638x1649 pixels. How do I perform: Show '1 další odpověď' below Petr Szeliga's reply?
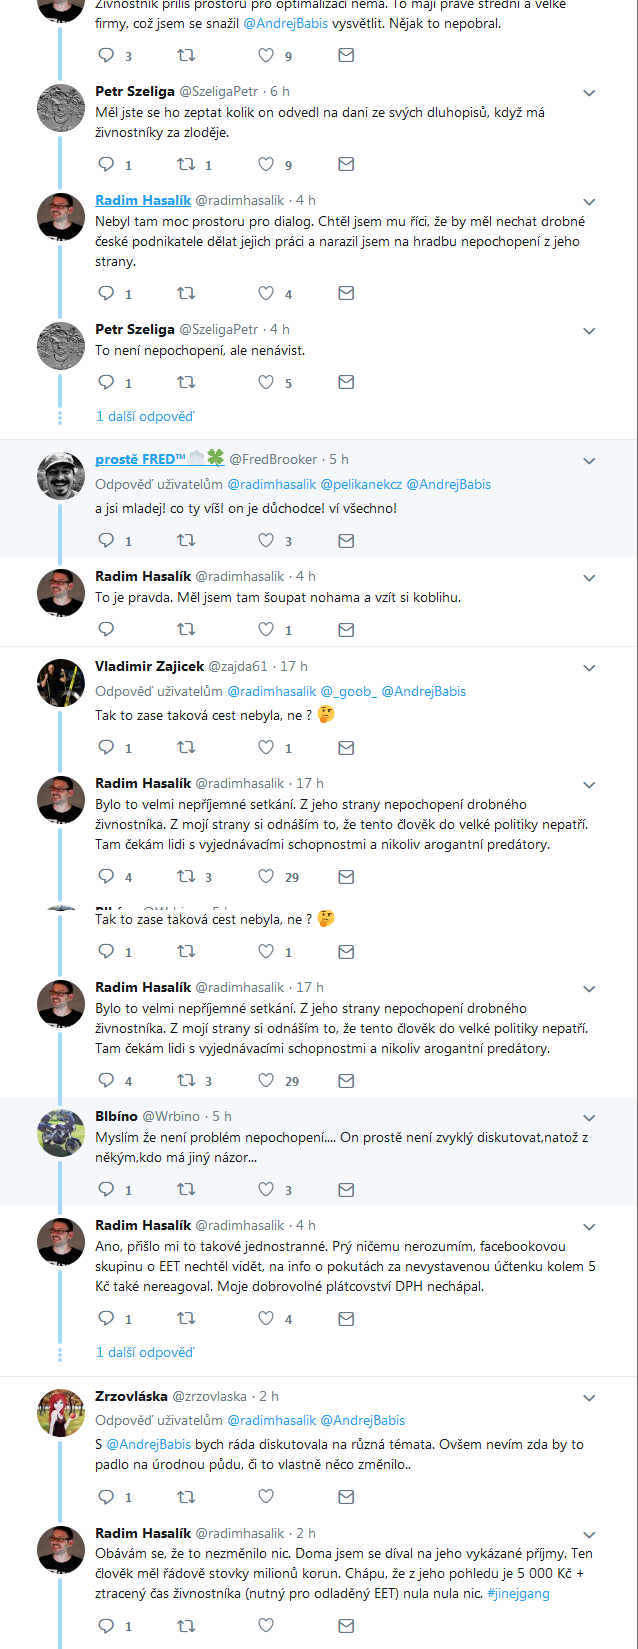145,416
